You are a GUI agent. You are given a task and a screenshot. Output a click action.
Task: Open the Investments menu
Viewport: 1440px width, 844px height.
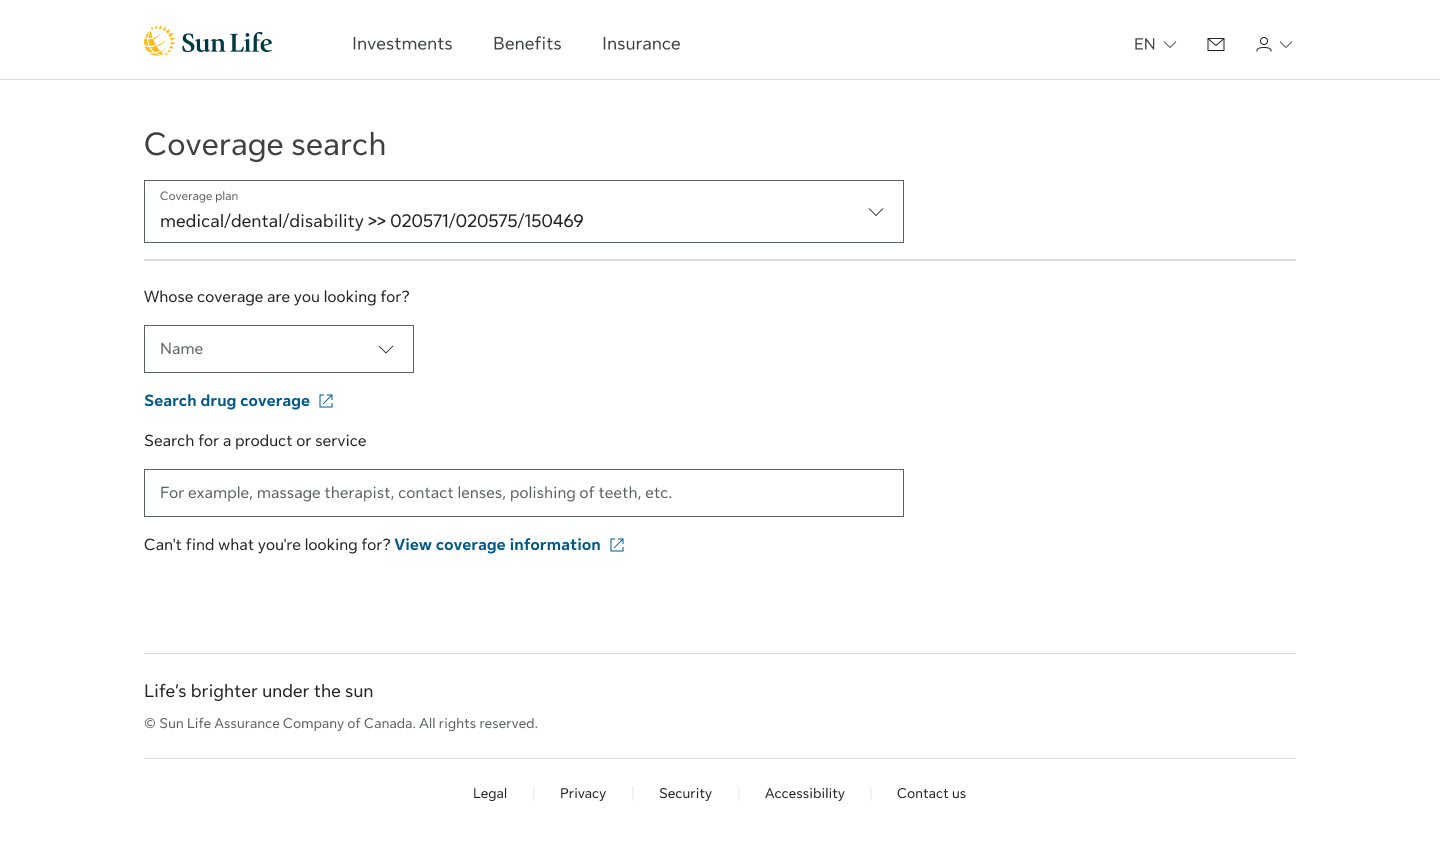point(402,44)
